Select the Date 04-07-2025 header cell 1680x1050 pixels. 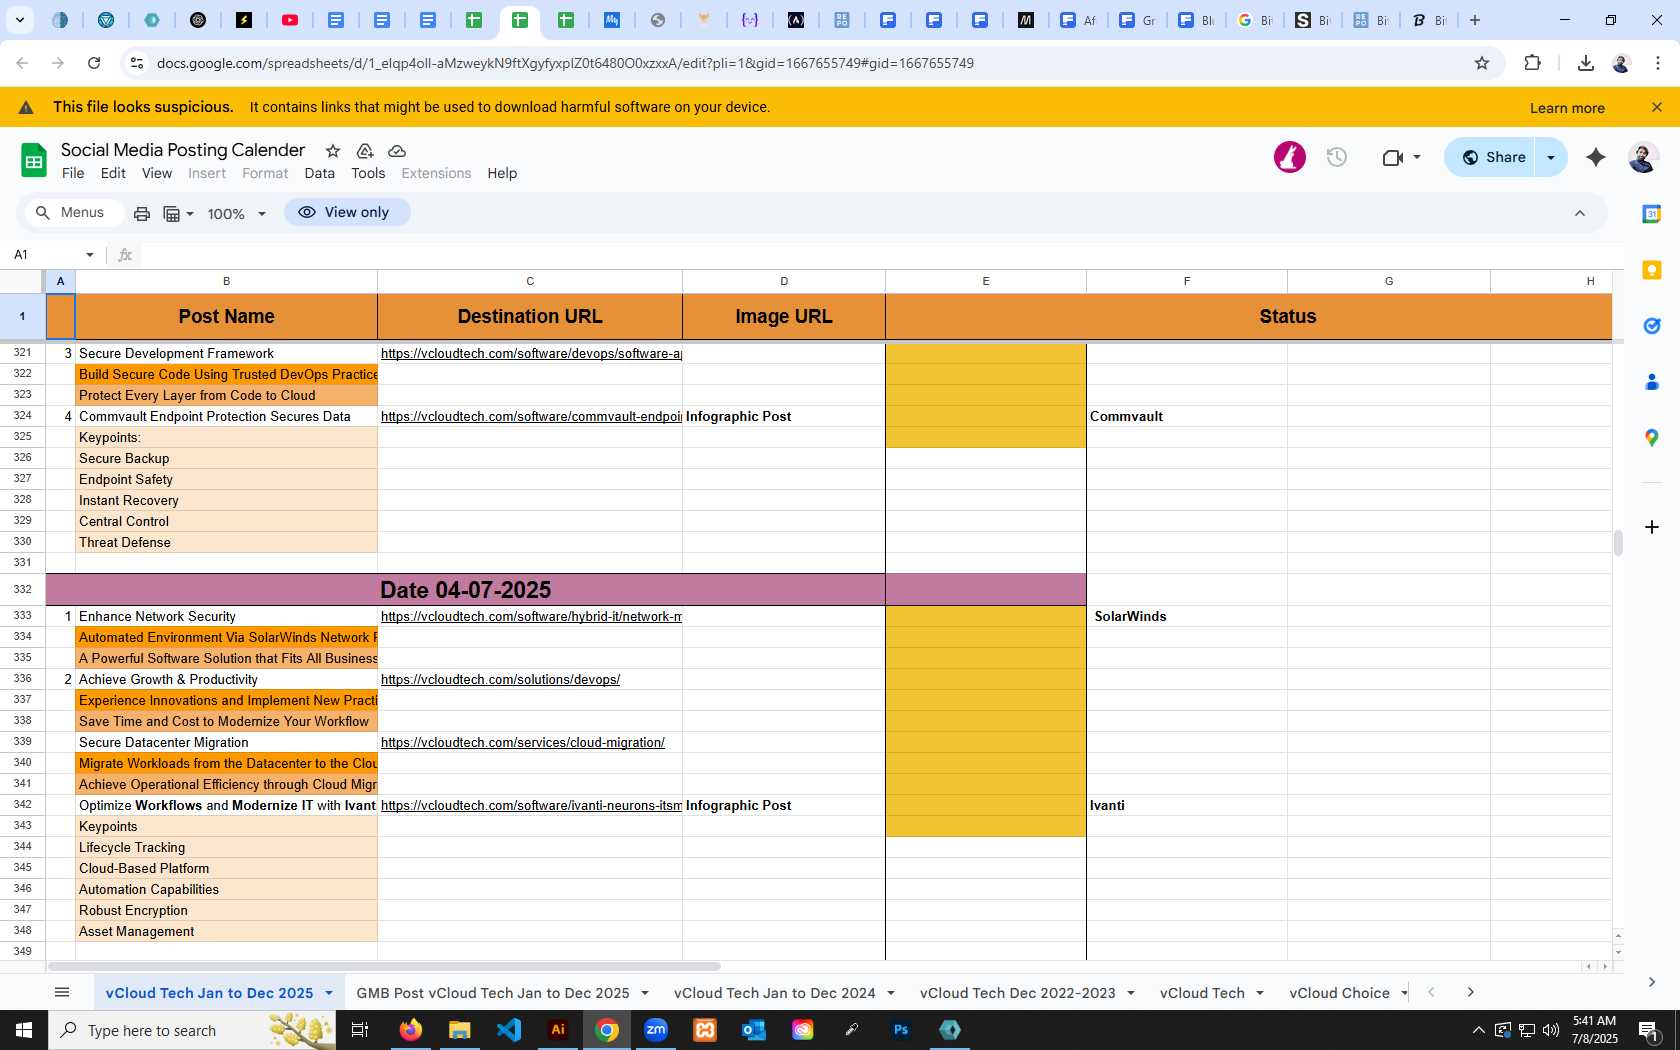465,590
